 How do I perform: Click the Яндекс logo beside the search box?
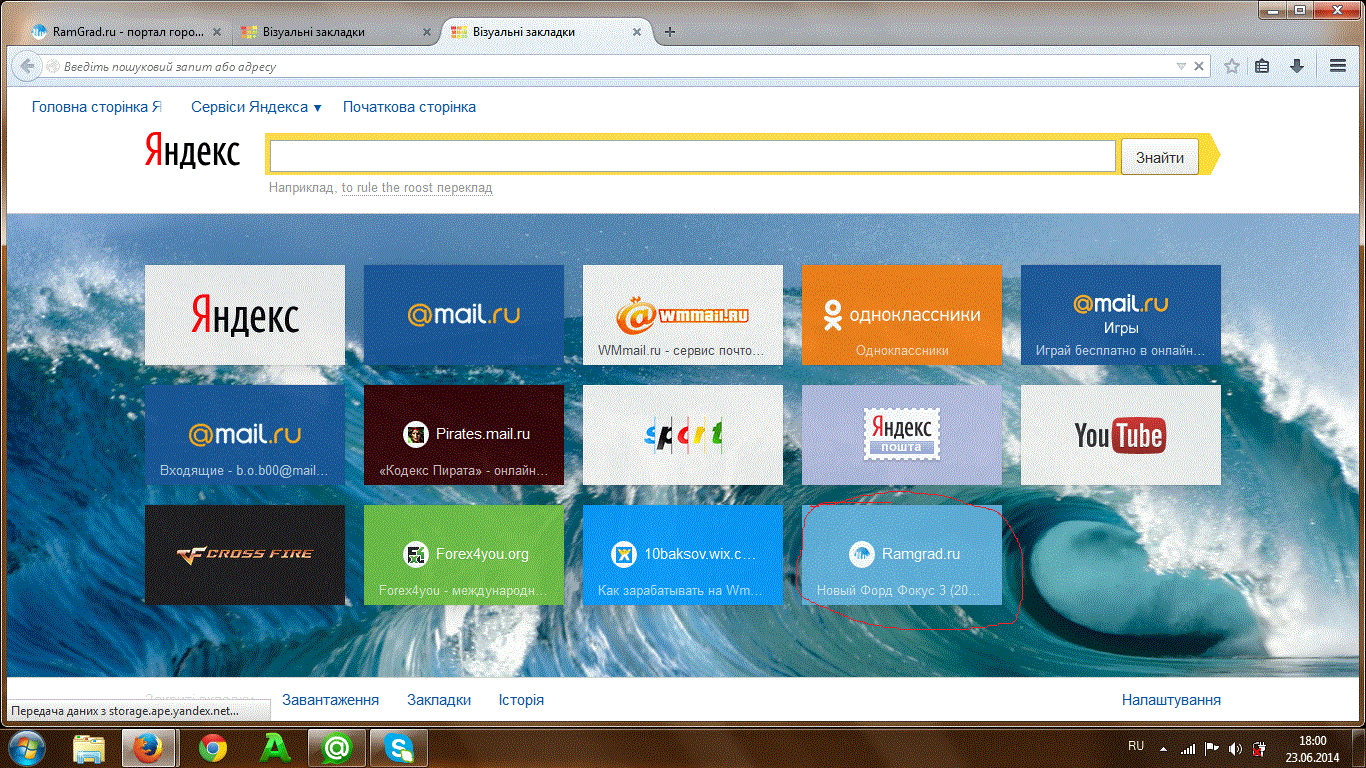pyautogui.click(x=193, y=153)
